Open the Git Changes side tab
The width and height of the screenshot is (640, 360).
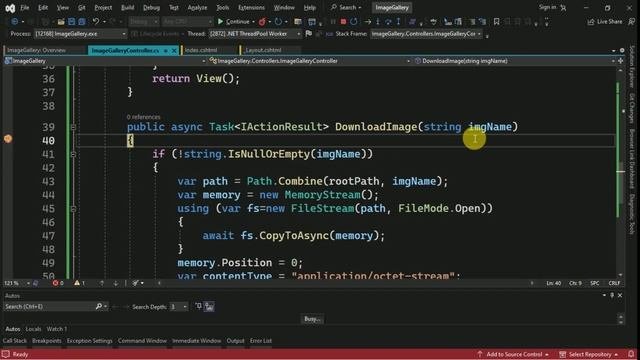[x=632, y=109]
